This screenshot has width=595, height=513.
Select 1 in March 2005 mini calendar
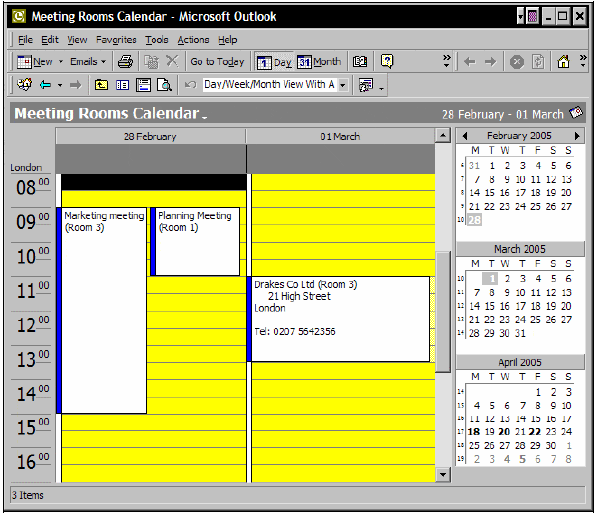pos(491,279)
